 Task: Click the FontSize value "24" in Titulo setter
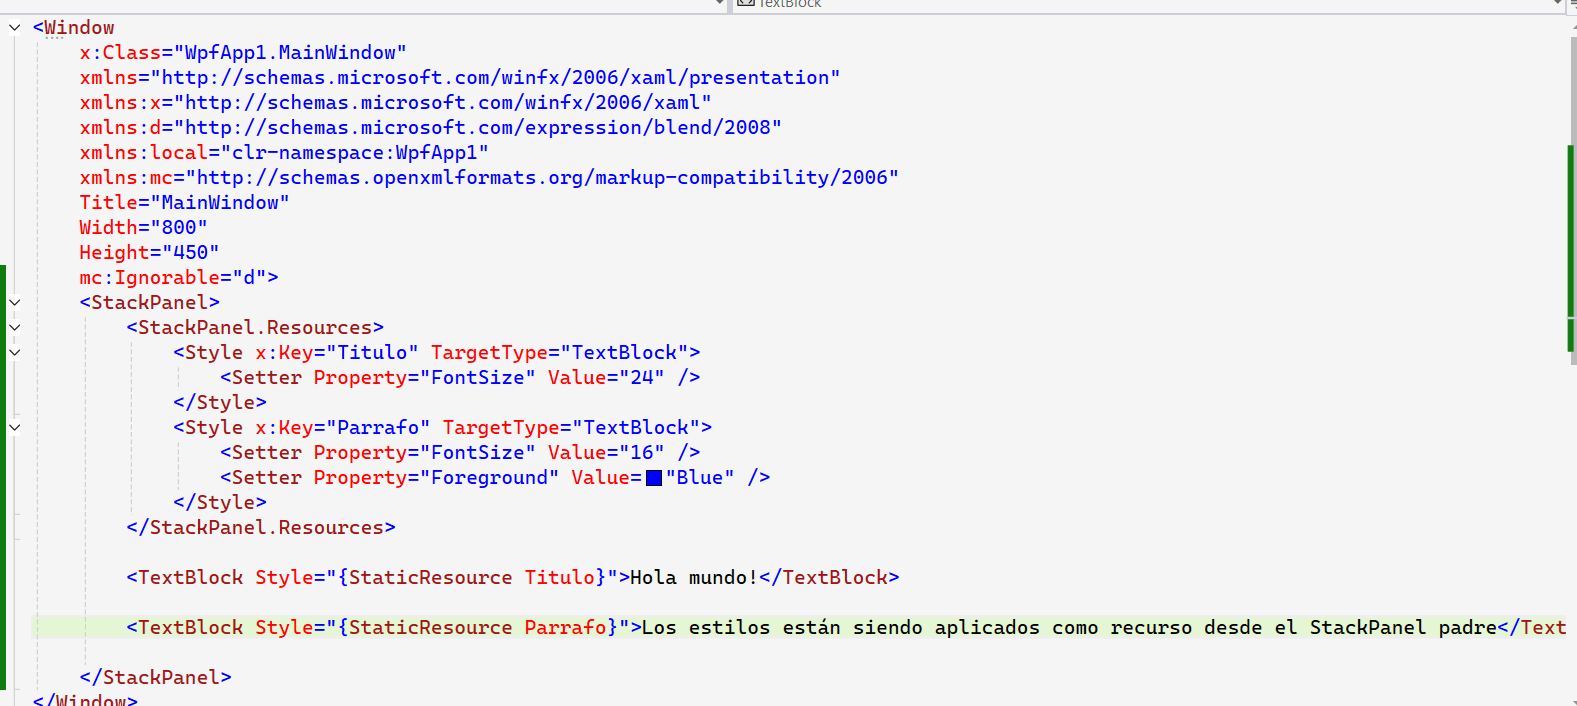(x=641, y=378)
